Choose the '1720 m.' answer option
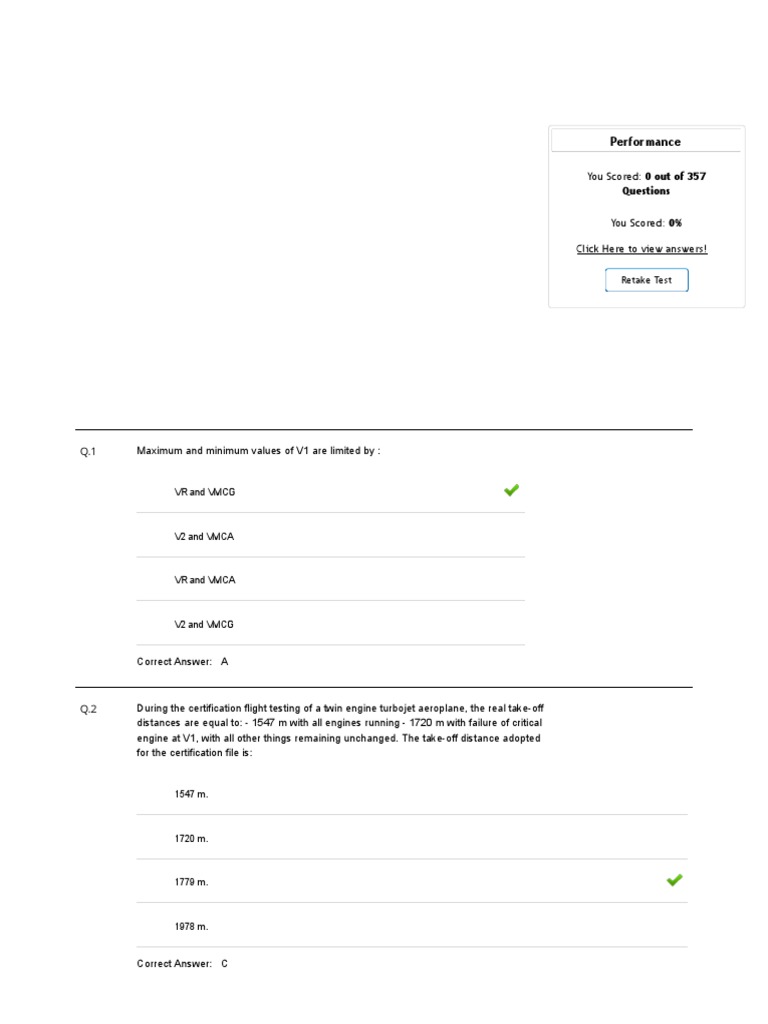 (191, 838)
